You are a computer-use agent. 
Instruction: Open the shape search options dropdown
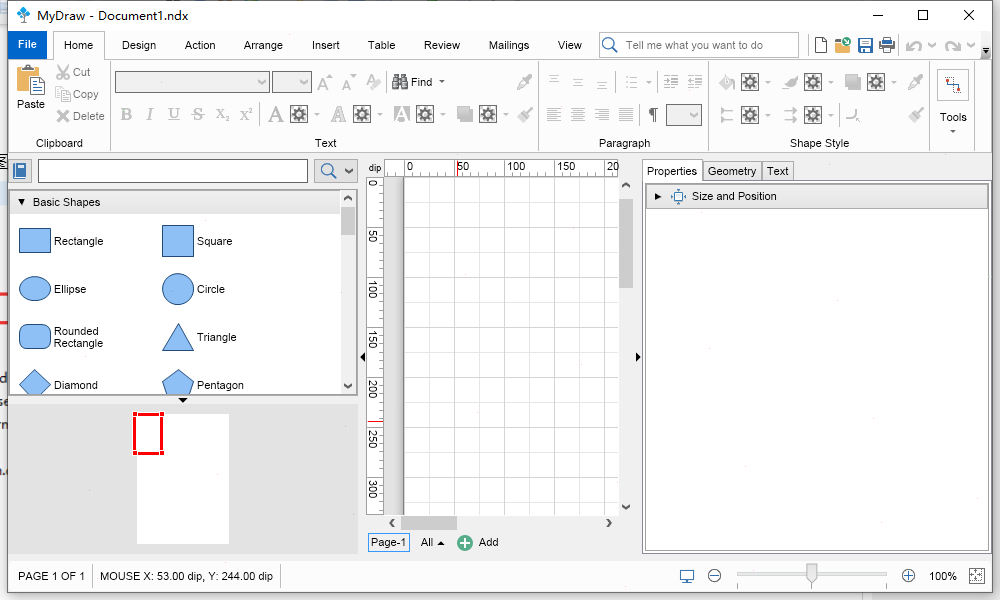click(x=349, y=171)
